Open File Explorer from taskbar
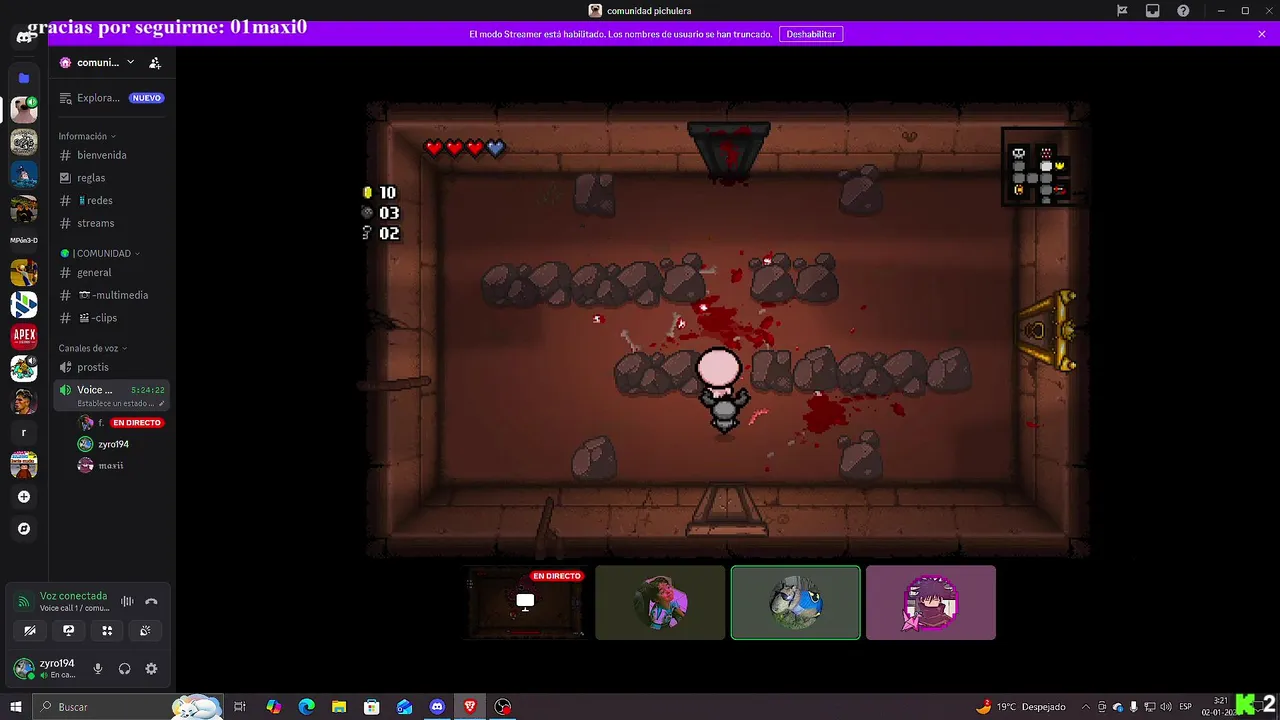Screen dimensions: 1280x720 pyautogui.click(x=339, y=707)
